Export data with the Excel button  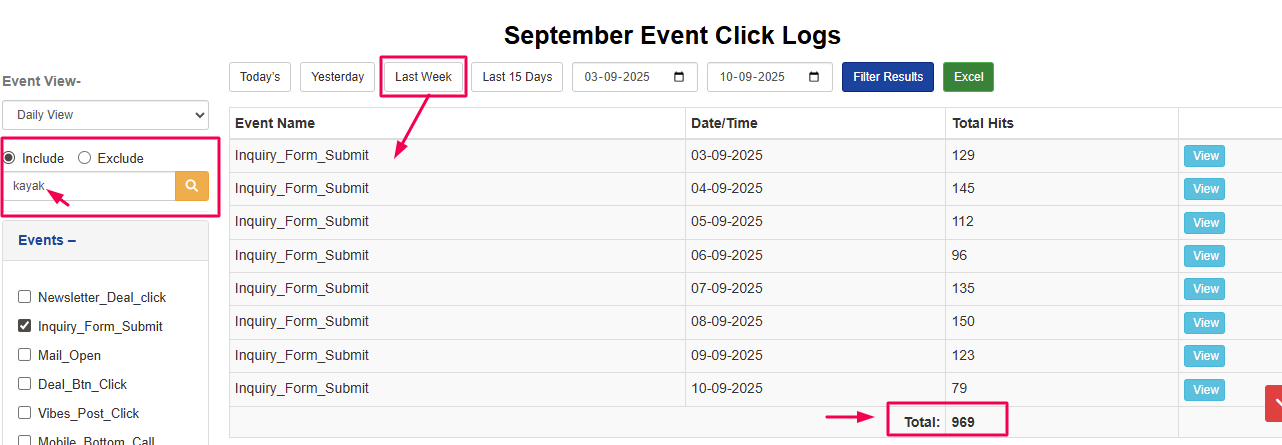(968, 77)
